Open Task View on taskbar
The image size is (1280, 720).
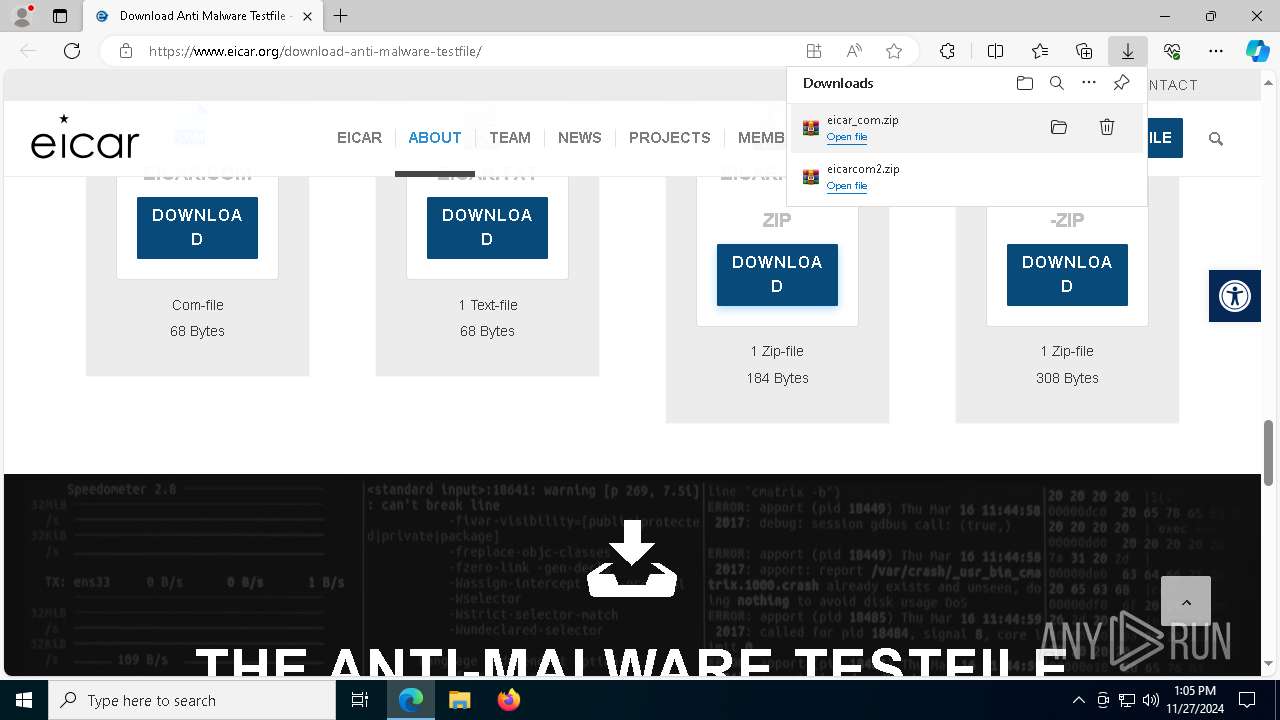click(360, 700)
